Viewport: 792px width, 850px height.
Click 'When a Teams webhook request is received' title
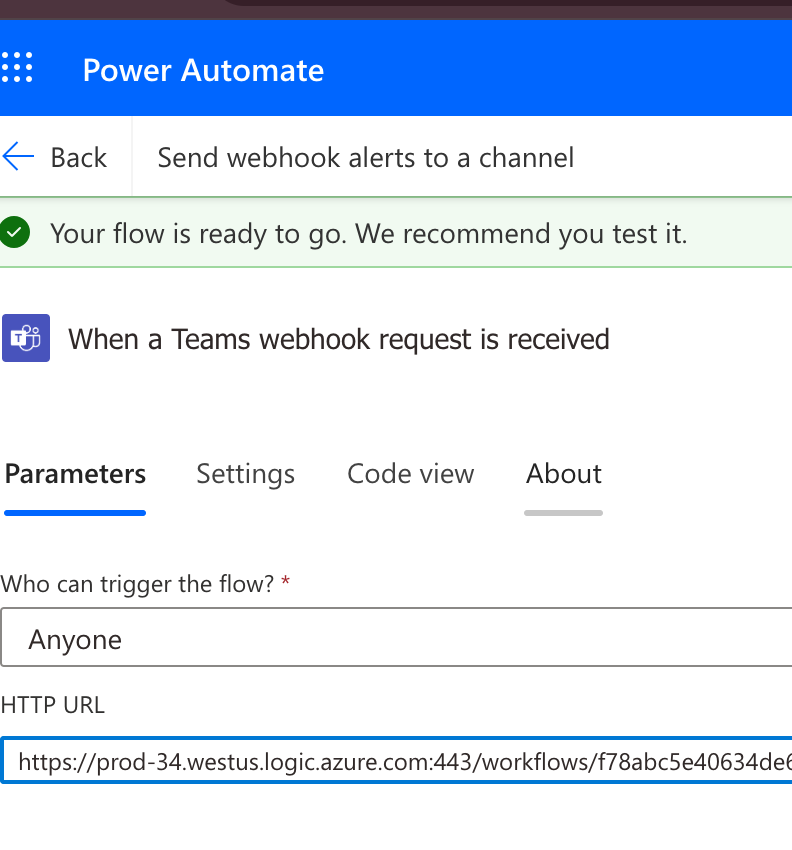pyautogui.click(x=339, y=339)
